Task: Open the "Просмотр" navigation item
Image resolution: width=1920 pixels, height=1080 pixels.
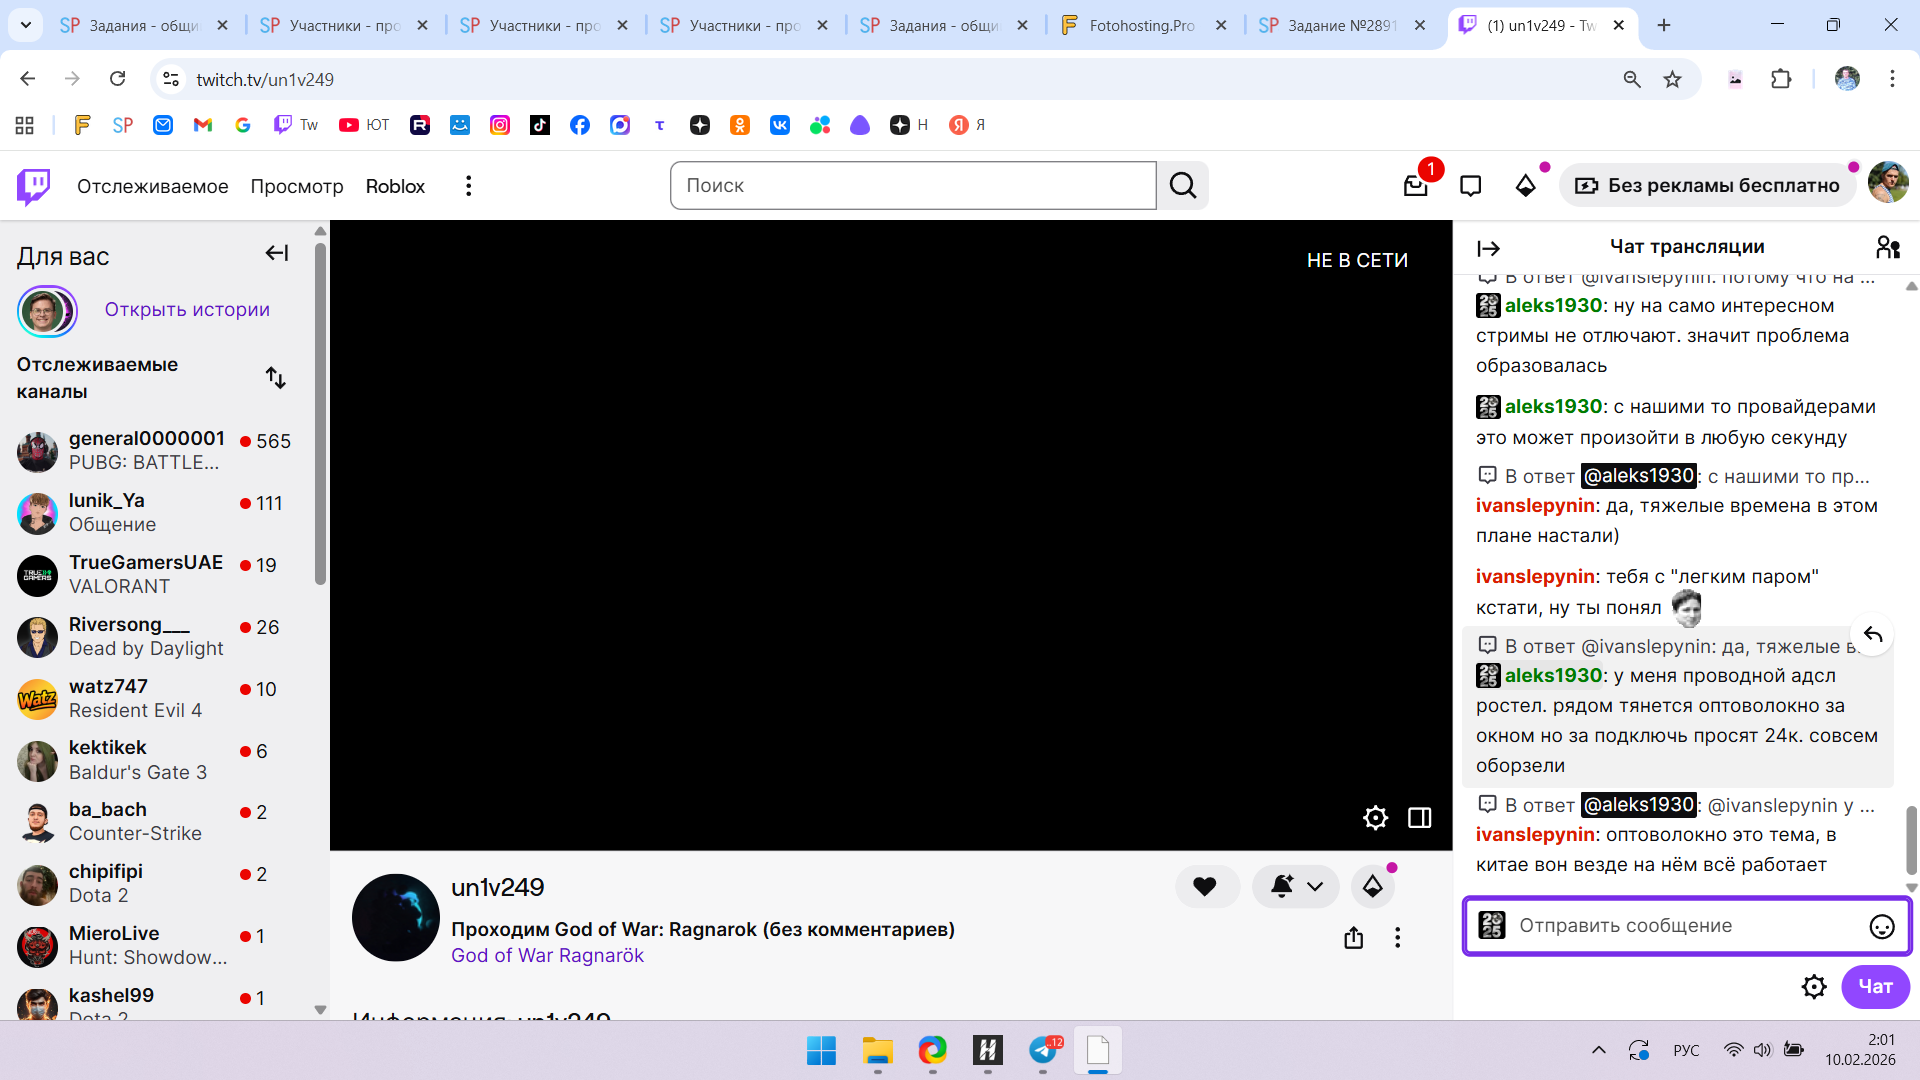Action: 297,186
